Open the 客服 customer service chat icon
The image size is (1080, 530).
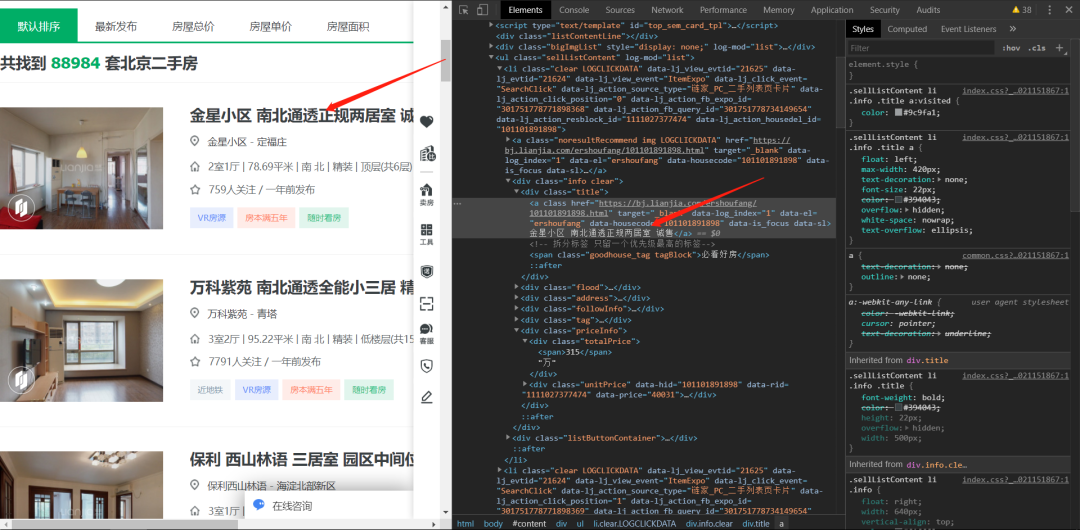pos(426,334)
